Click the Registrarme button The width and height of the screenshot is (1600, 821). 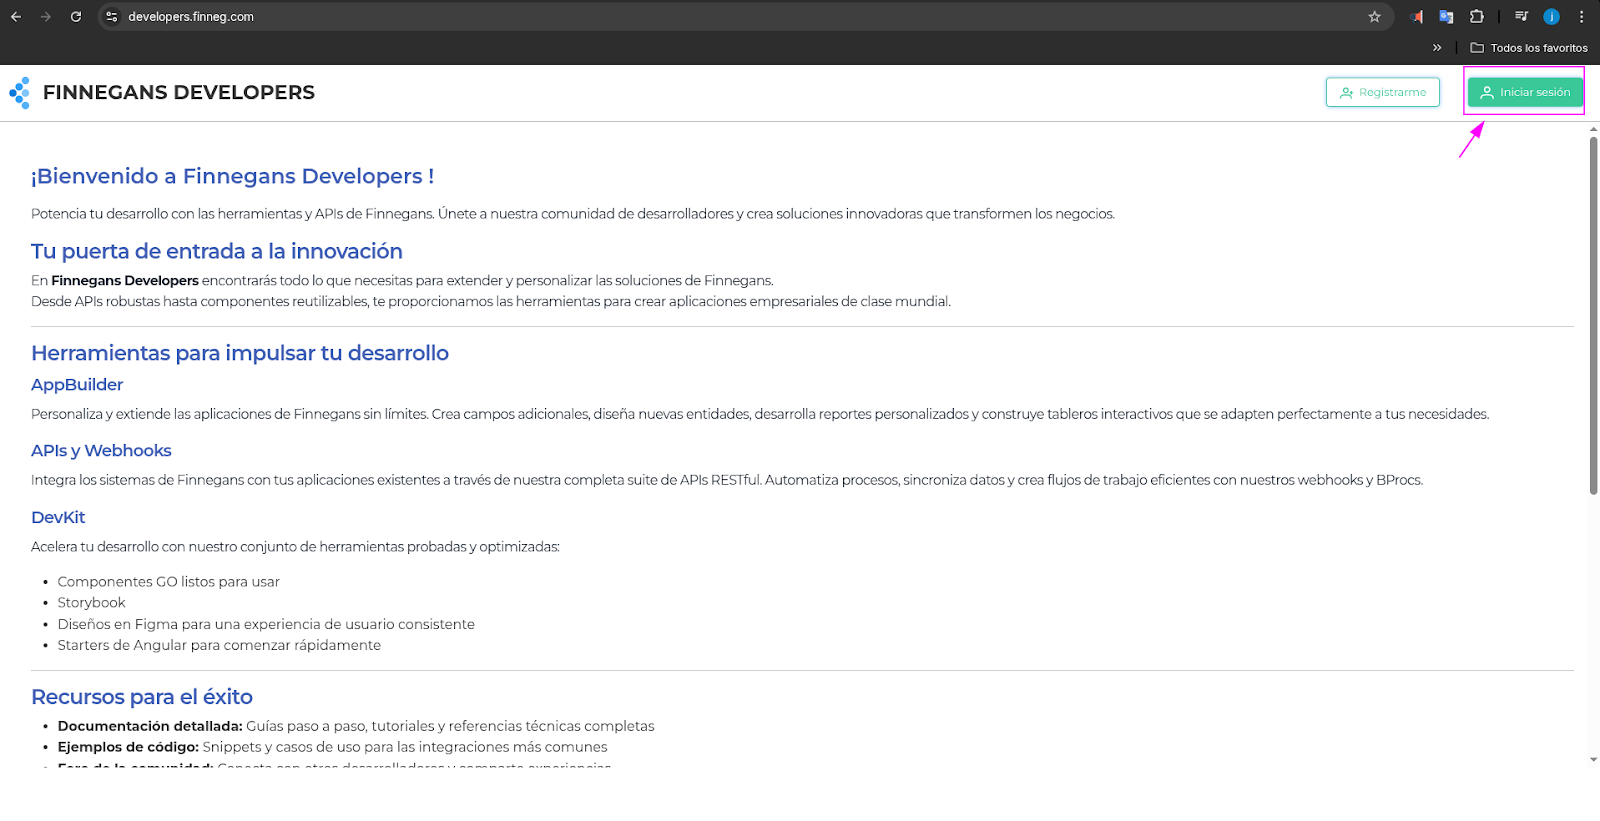[x=1383, y=92]
